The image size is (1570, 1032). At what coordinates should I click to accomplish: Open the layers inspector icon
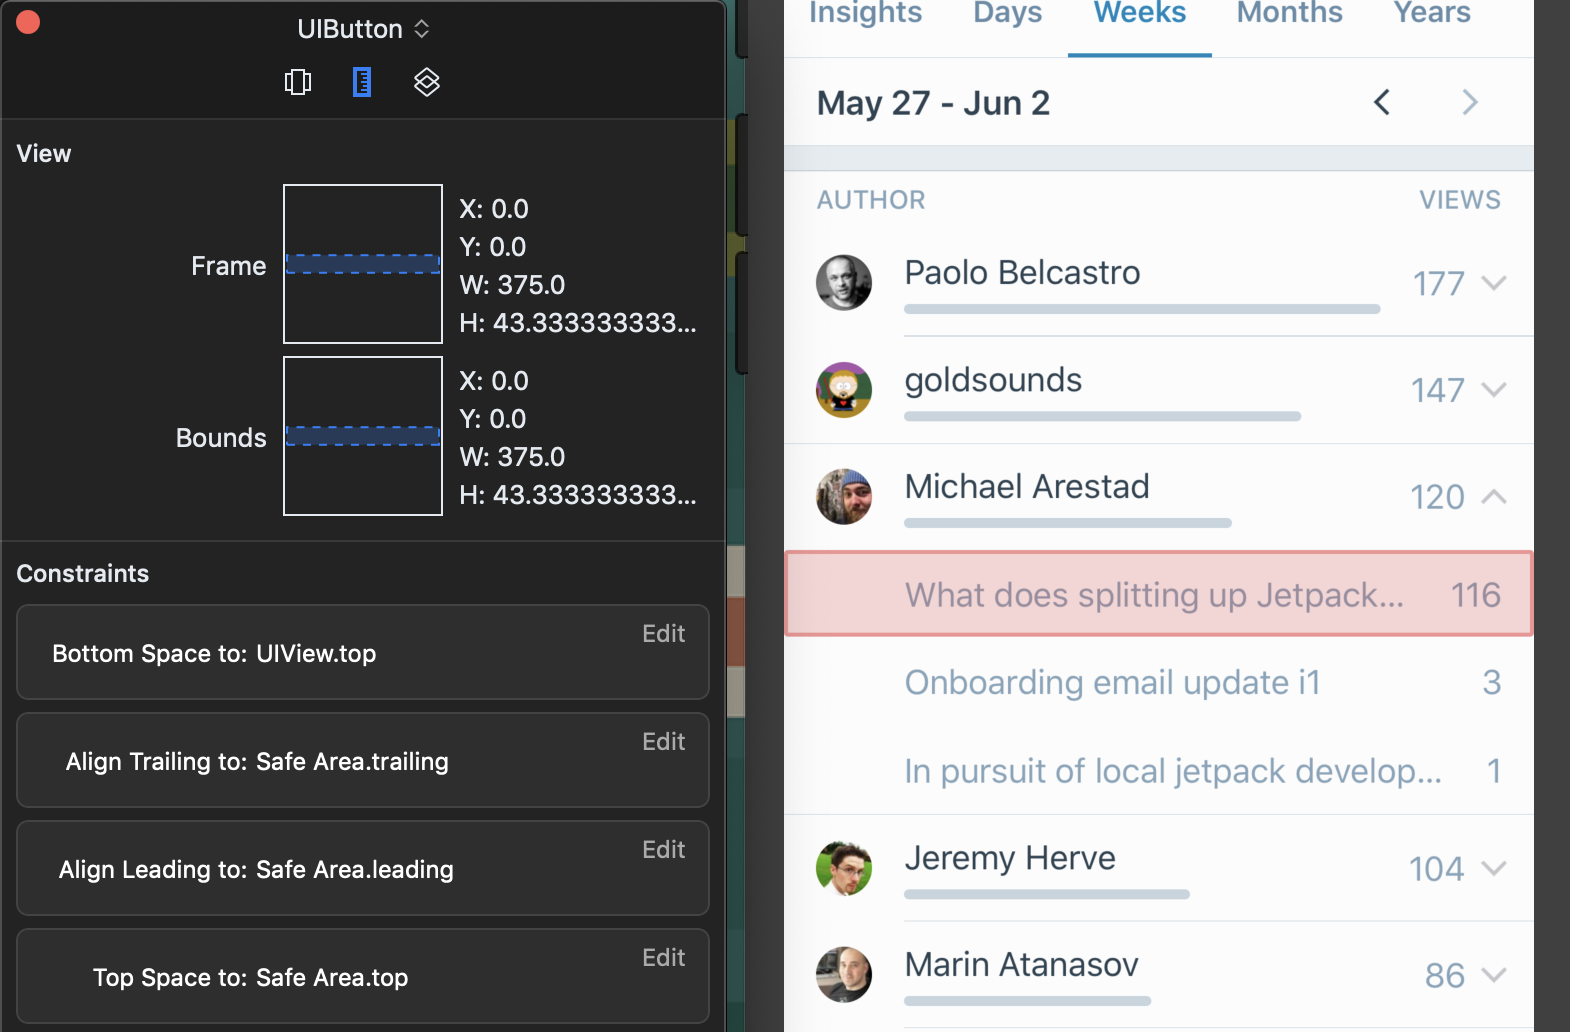427,82
